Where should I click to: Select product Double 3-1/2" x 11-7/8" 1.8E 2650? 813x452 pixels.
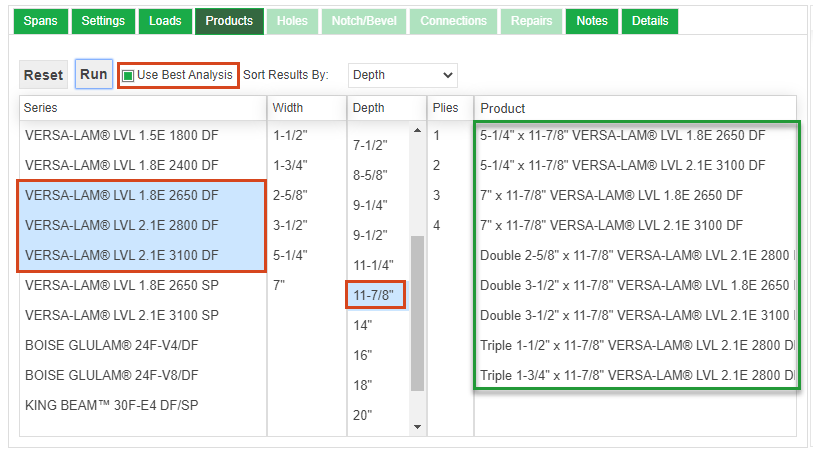point(636,286)
